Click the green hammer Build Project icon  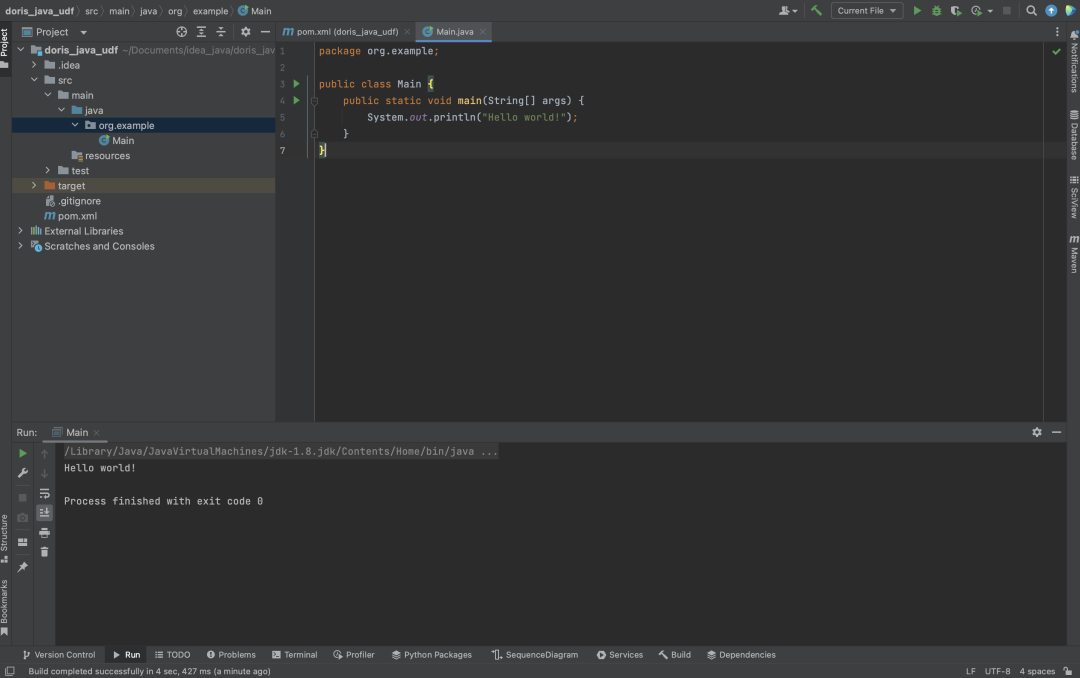(x=817, y=11)
